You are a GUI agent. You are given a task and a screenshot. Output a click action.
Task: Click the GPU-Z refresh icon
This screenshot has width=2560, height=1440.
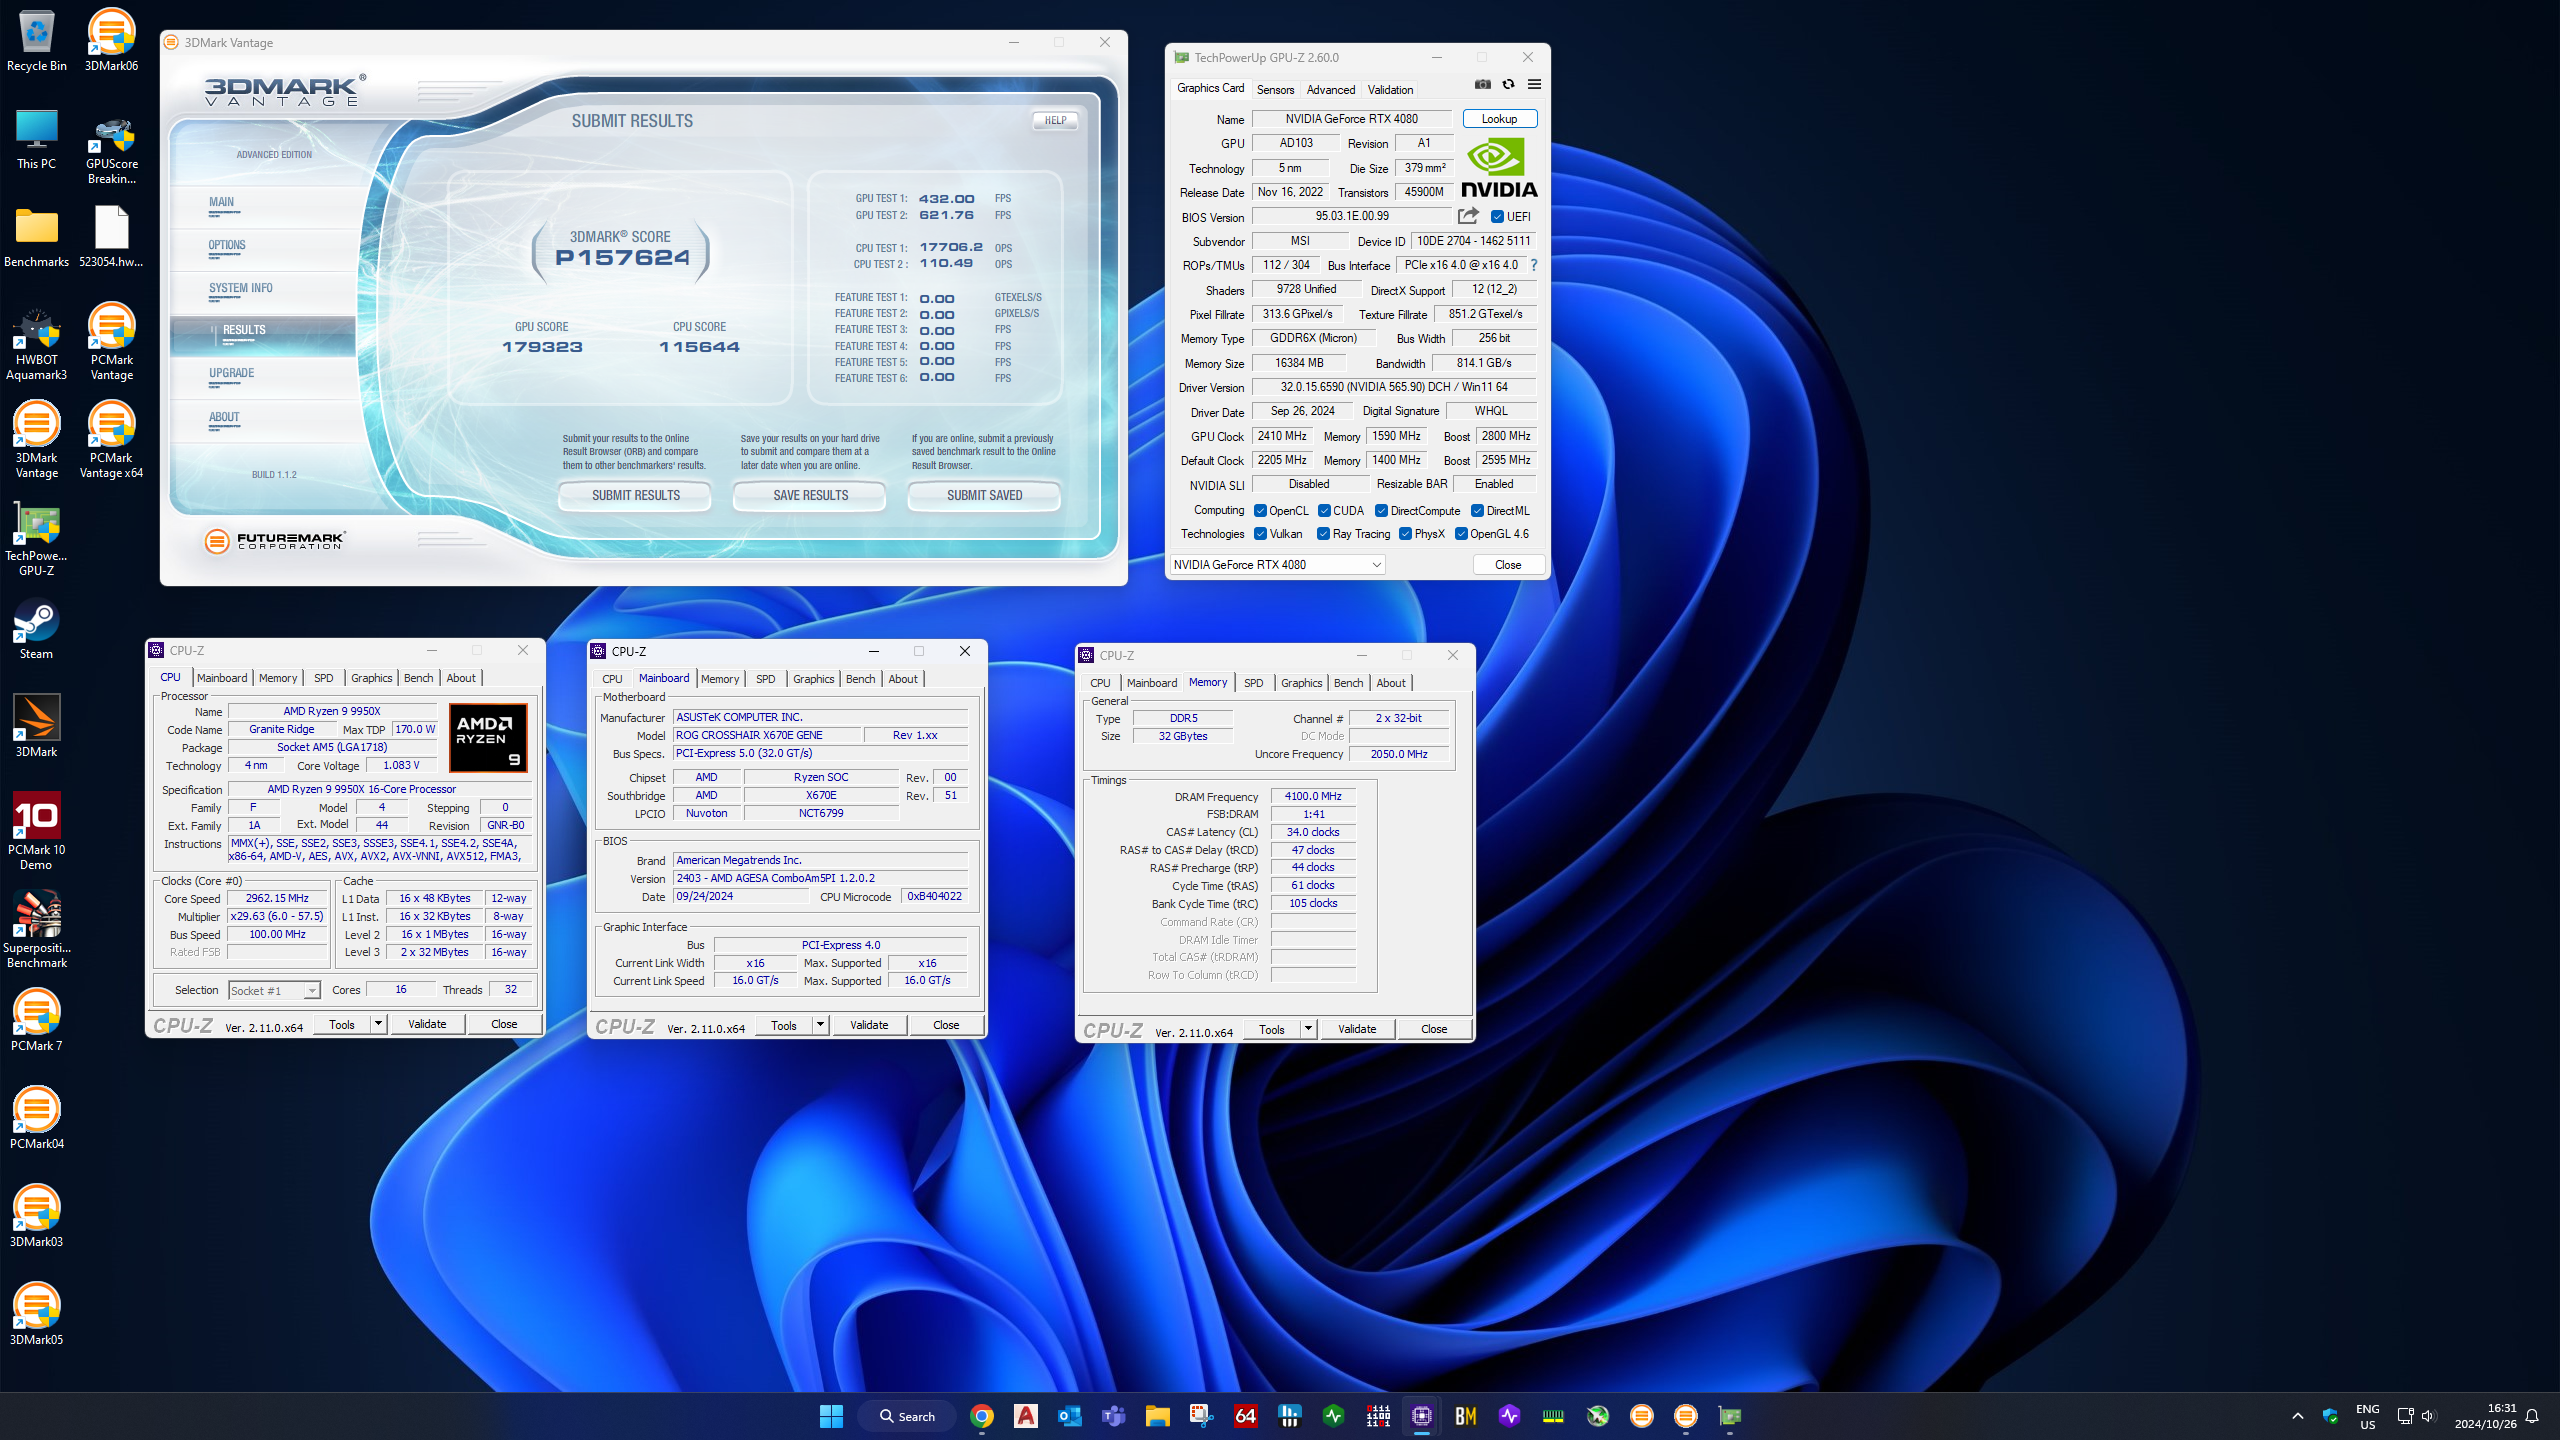coord(1509,84)
